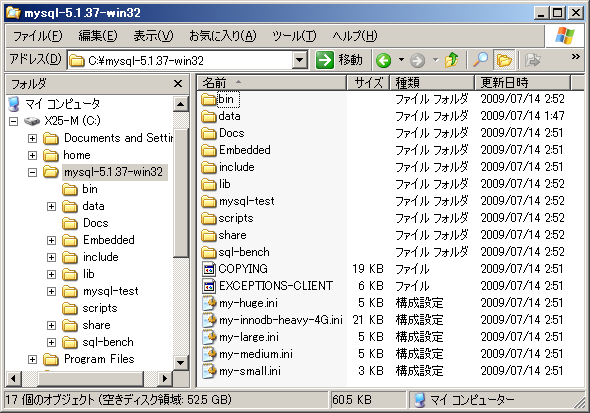Go up one folder level icon
Screen dimensions: 590x413
(x=451, y=60)
